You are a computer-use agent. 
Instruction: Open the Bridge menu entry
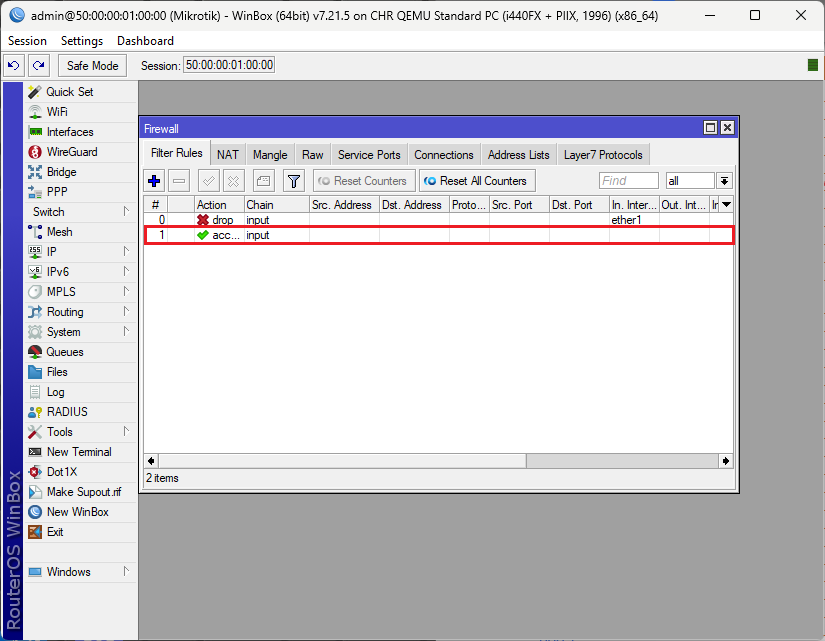80,172
